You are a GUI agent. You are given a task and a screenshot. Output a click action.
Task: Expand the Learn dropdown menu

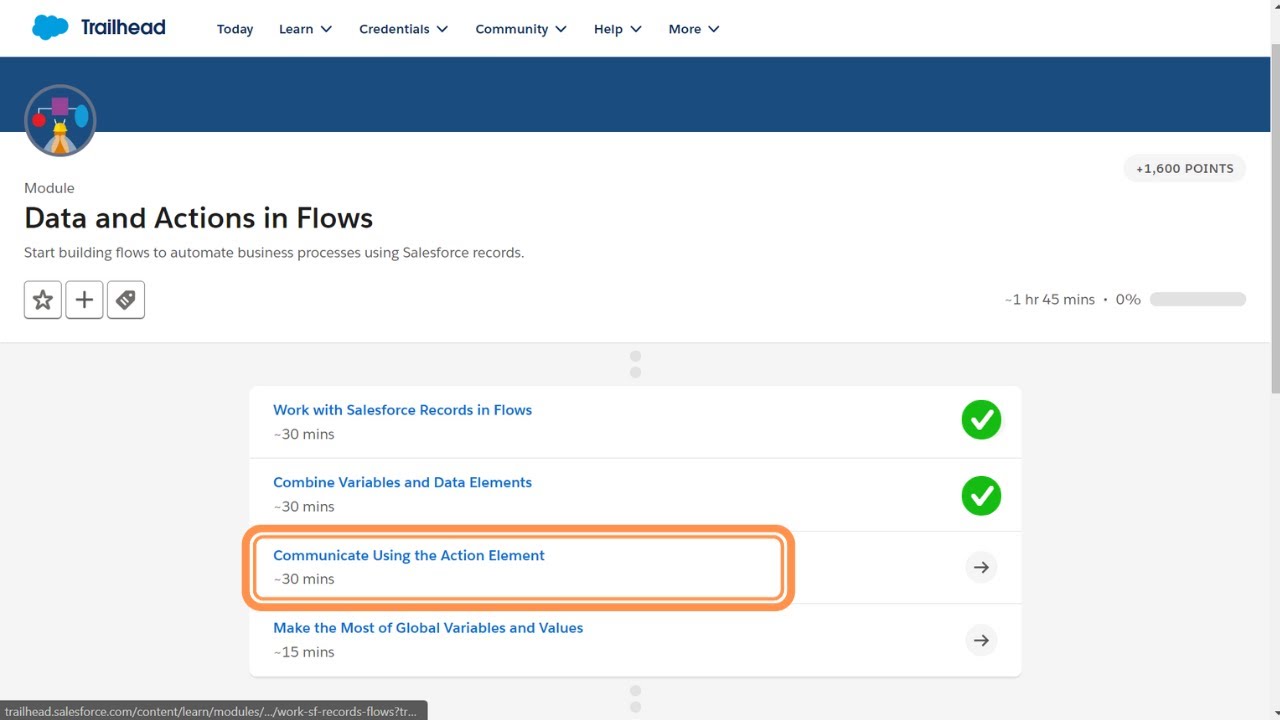point(305,29)
